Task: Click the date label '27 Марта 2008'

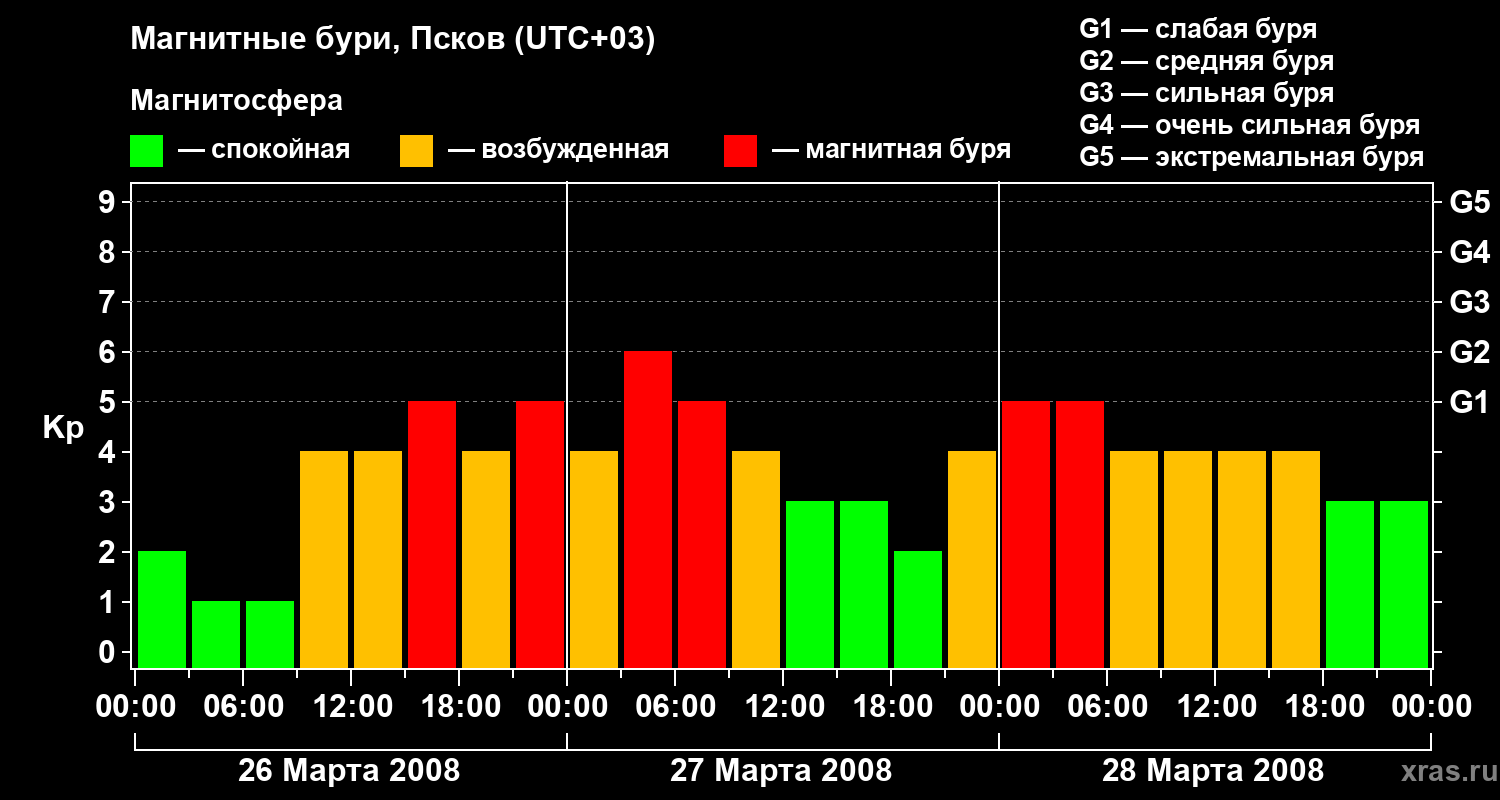Action: [781, 771]
